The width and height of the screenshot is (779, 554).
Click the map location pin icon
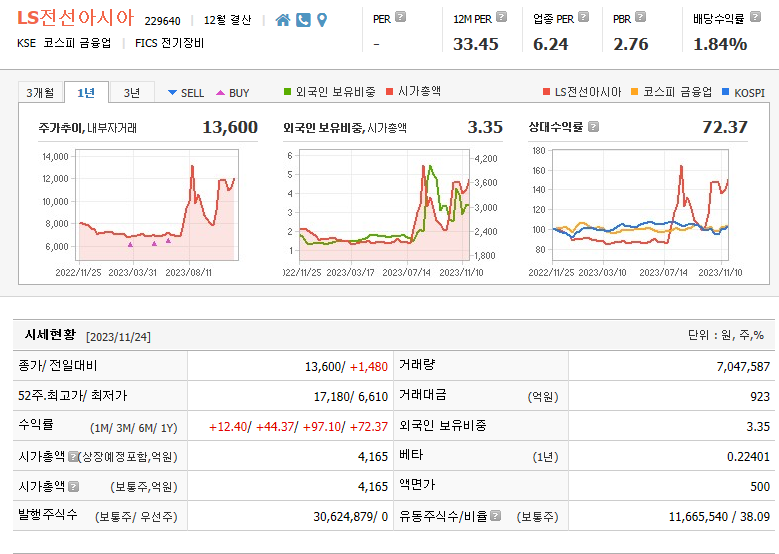click(x=322, y=20)
